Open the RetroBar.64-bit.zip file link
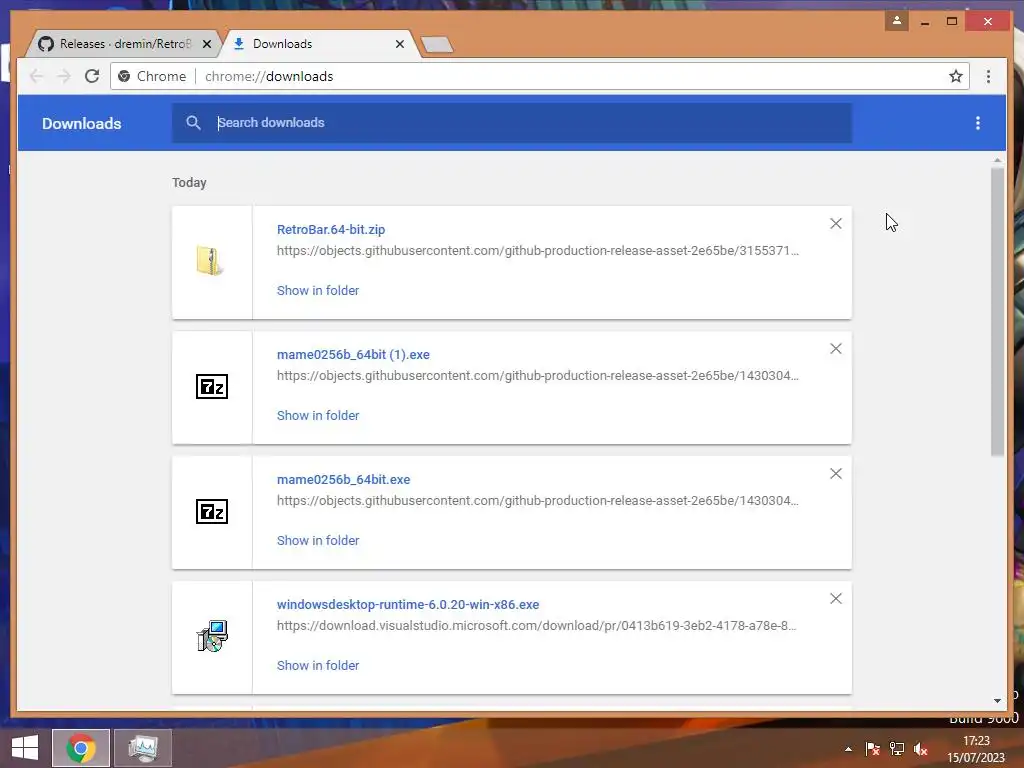 click(x=330, y=229)
